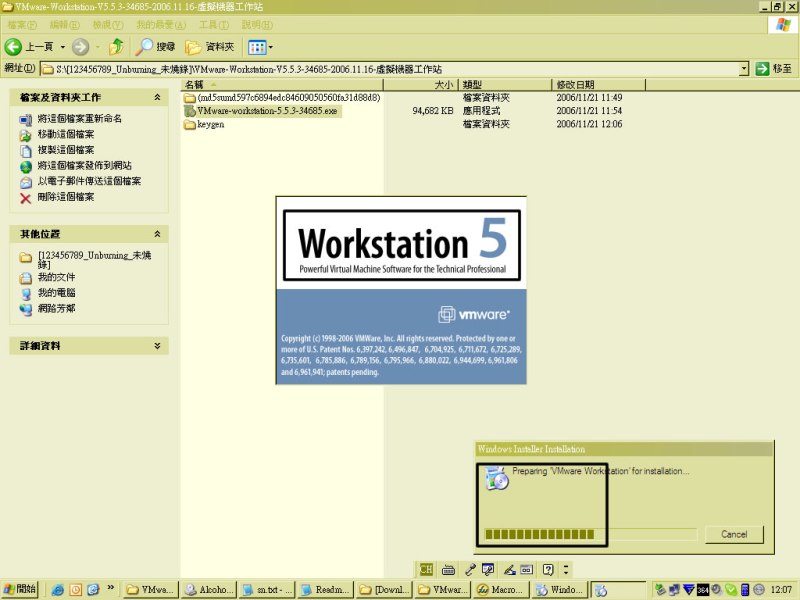This screenshot has height=600, width=800.
Task: Select VMware-workstation-5.5.3-34685.exe file
Action: tap(261, 111)
